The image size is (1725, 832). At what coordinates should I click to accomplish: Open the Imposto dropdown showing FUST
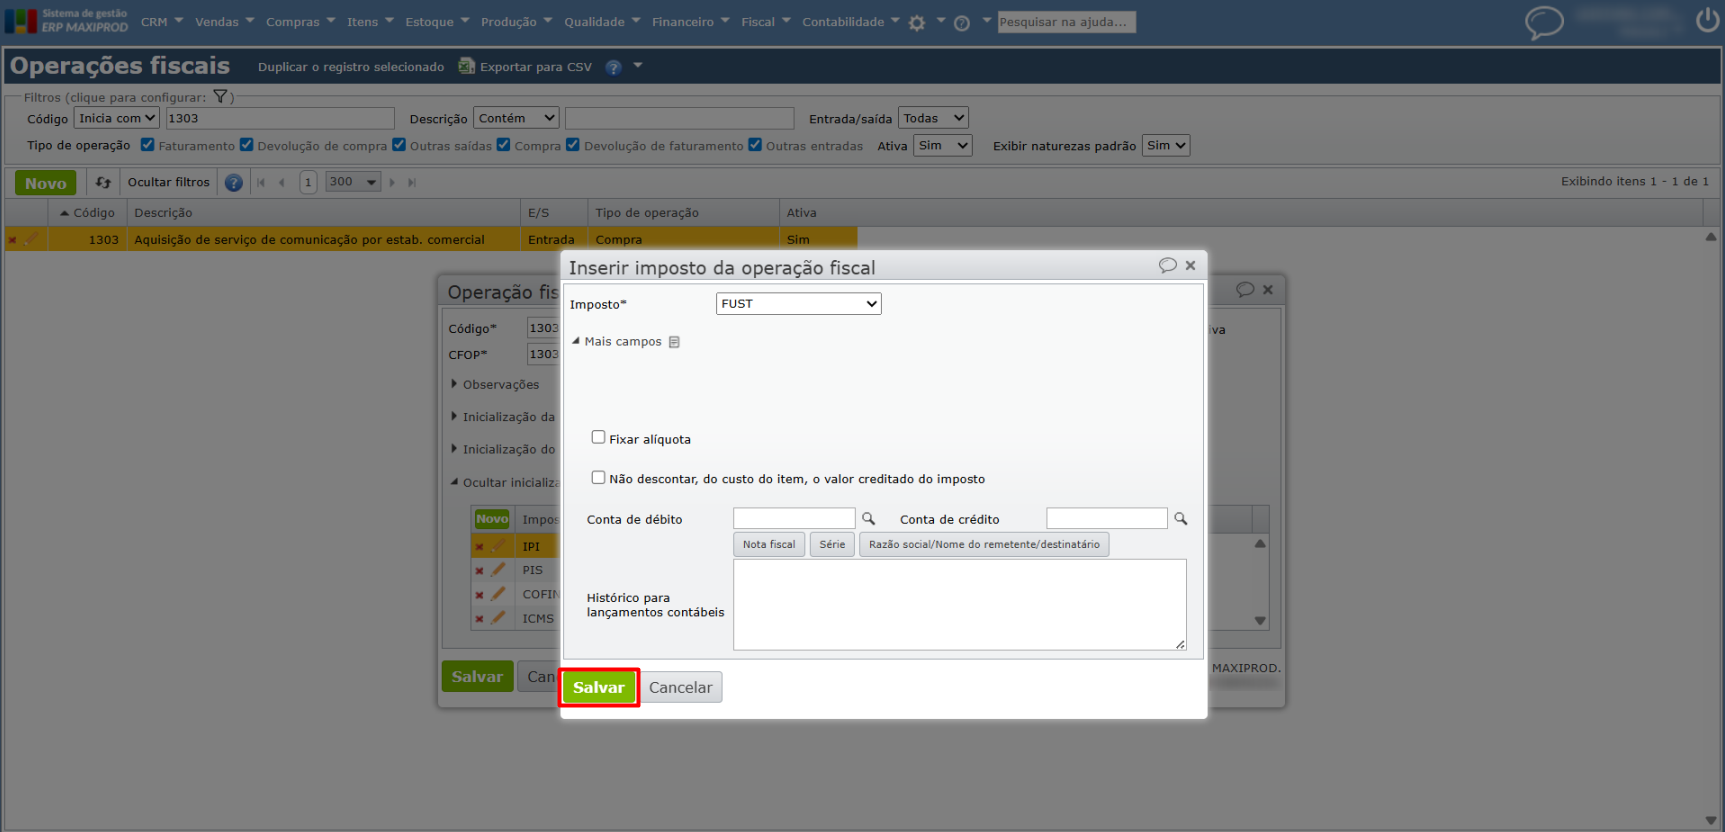798,304
